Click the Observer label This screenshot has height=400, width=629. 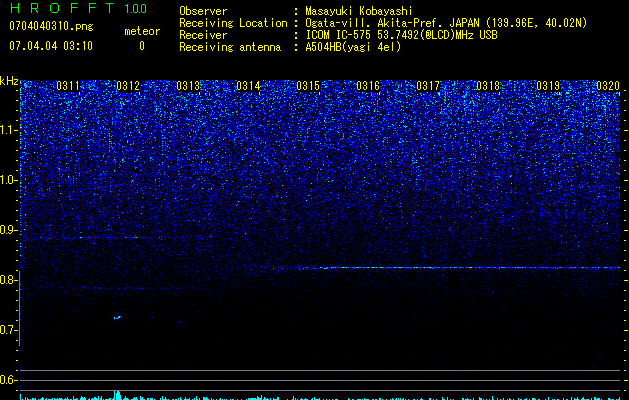pyautogui.click(x=203, y=11)
